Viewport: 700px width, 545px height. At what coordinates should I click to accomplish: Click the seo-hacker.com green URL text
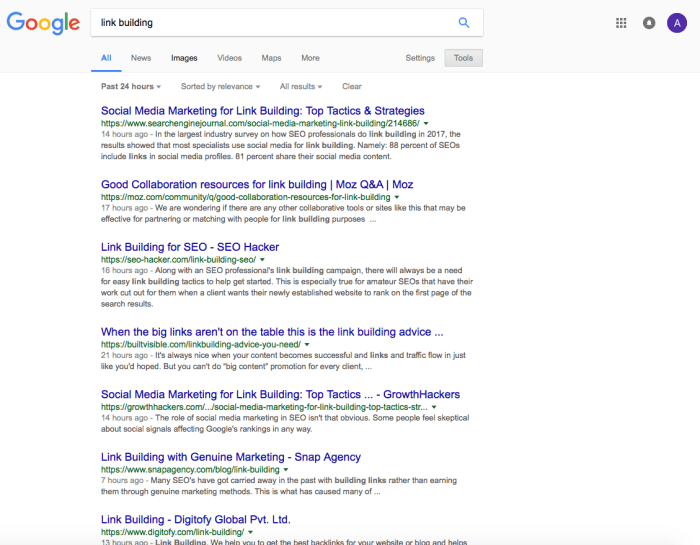pyautogui.click(x=179, y=259)
